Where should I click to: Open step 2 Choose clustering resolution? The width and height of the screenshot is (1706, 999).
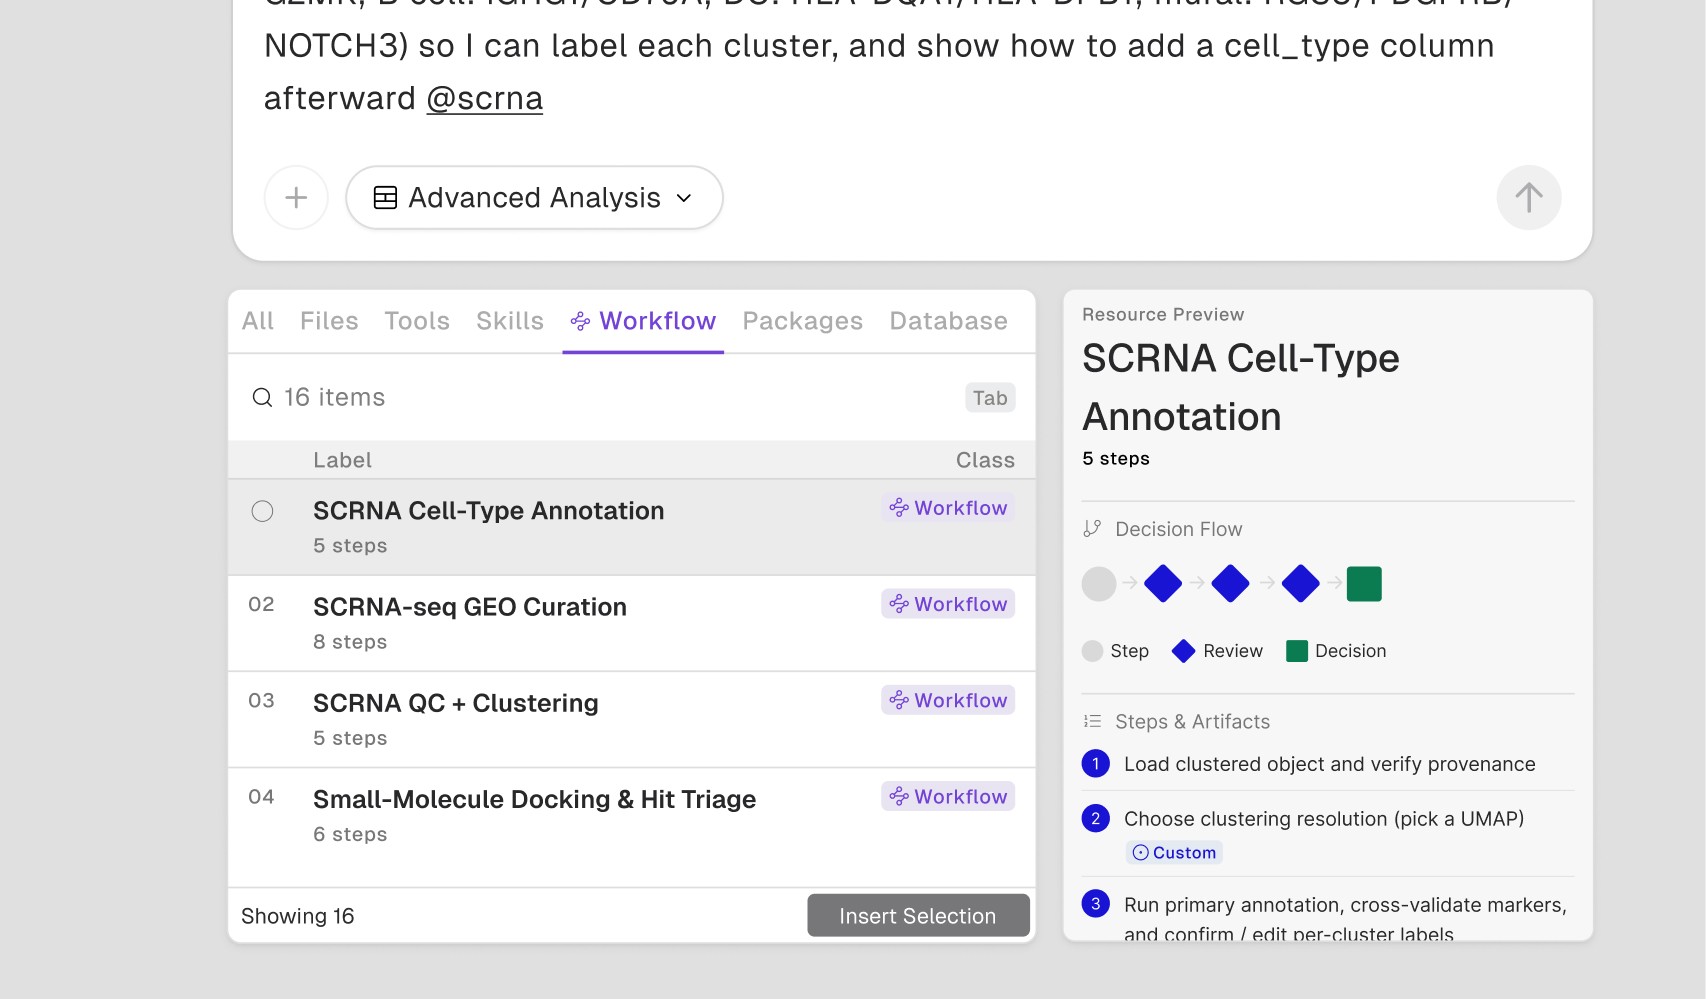point(1328,834)
